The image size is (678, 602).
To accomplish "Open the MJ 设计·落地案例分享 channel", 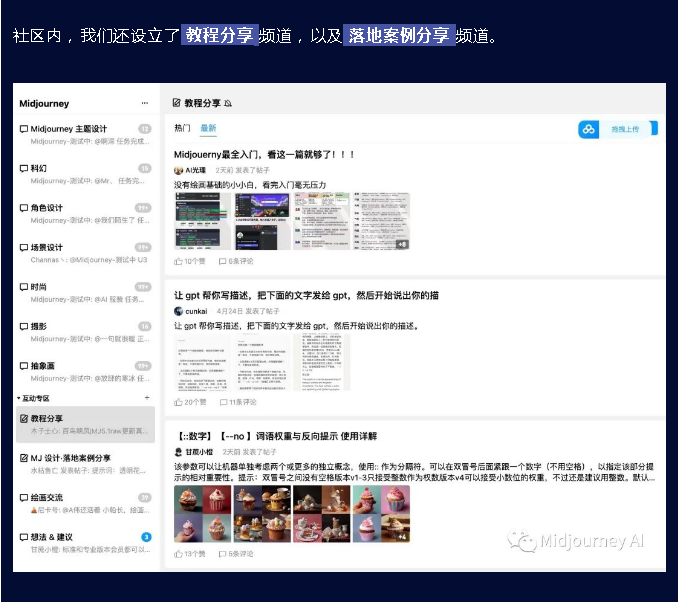I will tap(85, 464).
